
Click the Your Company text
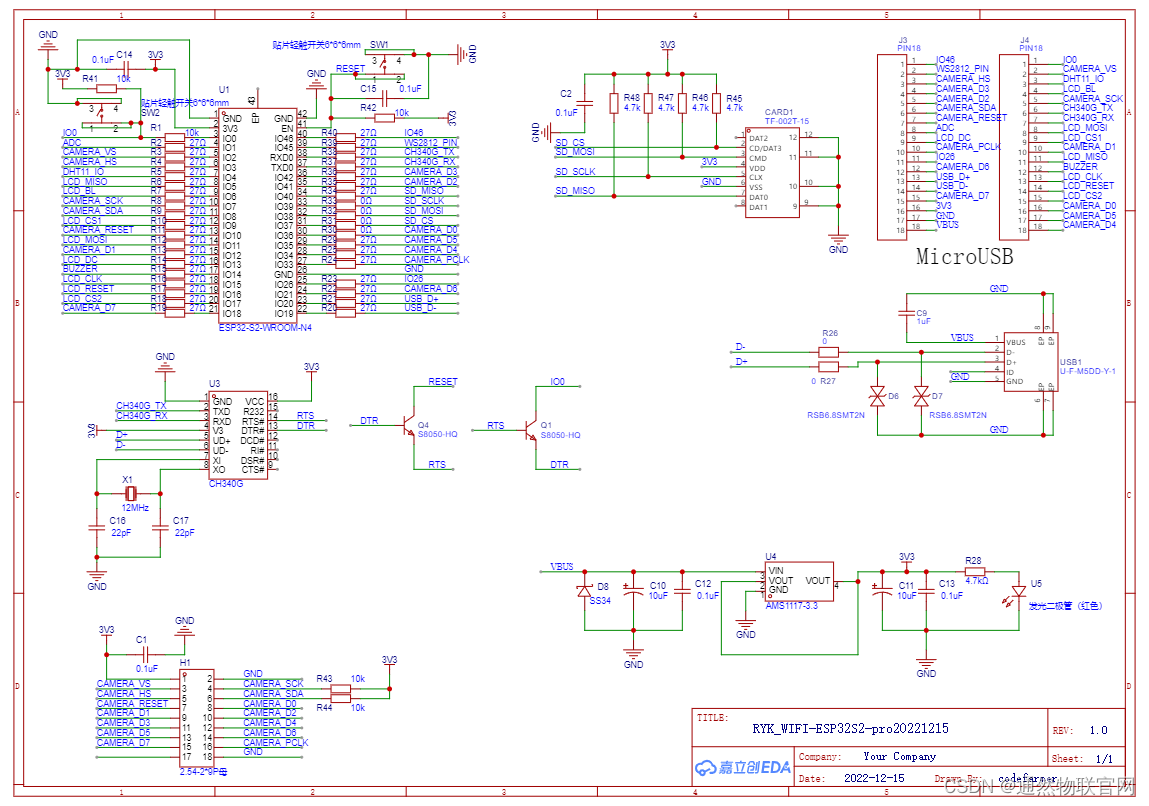[899, 756]
